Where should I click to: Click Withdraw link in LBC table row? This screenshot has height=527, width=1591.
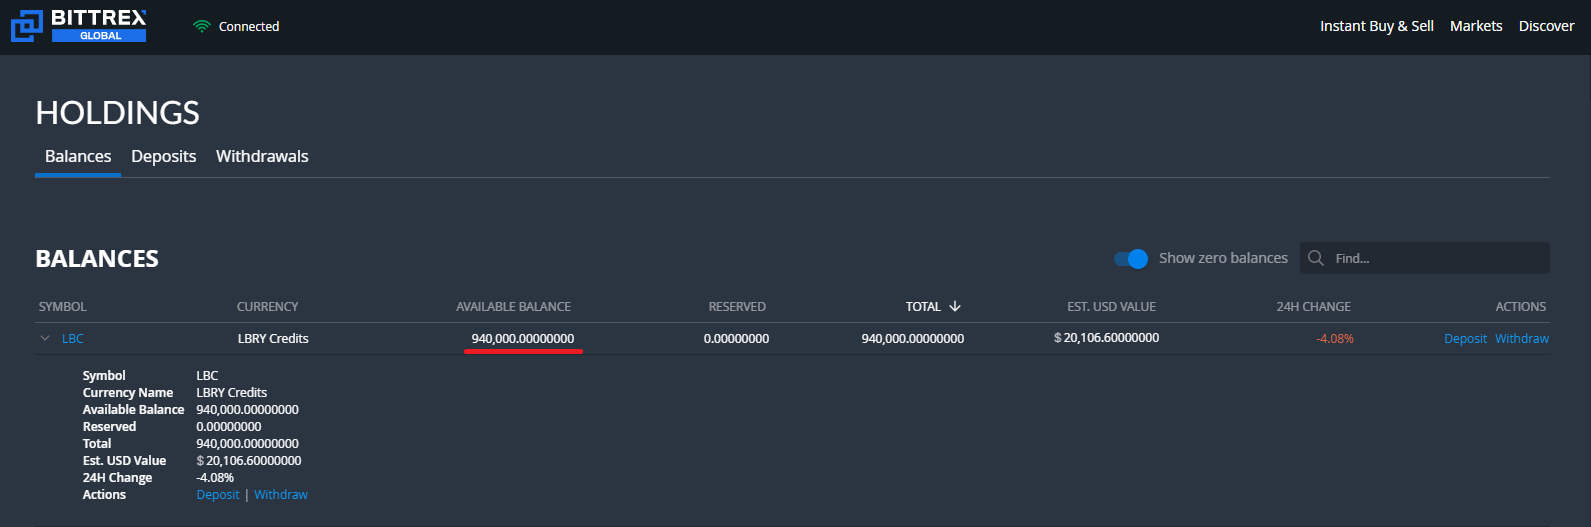1522,338
